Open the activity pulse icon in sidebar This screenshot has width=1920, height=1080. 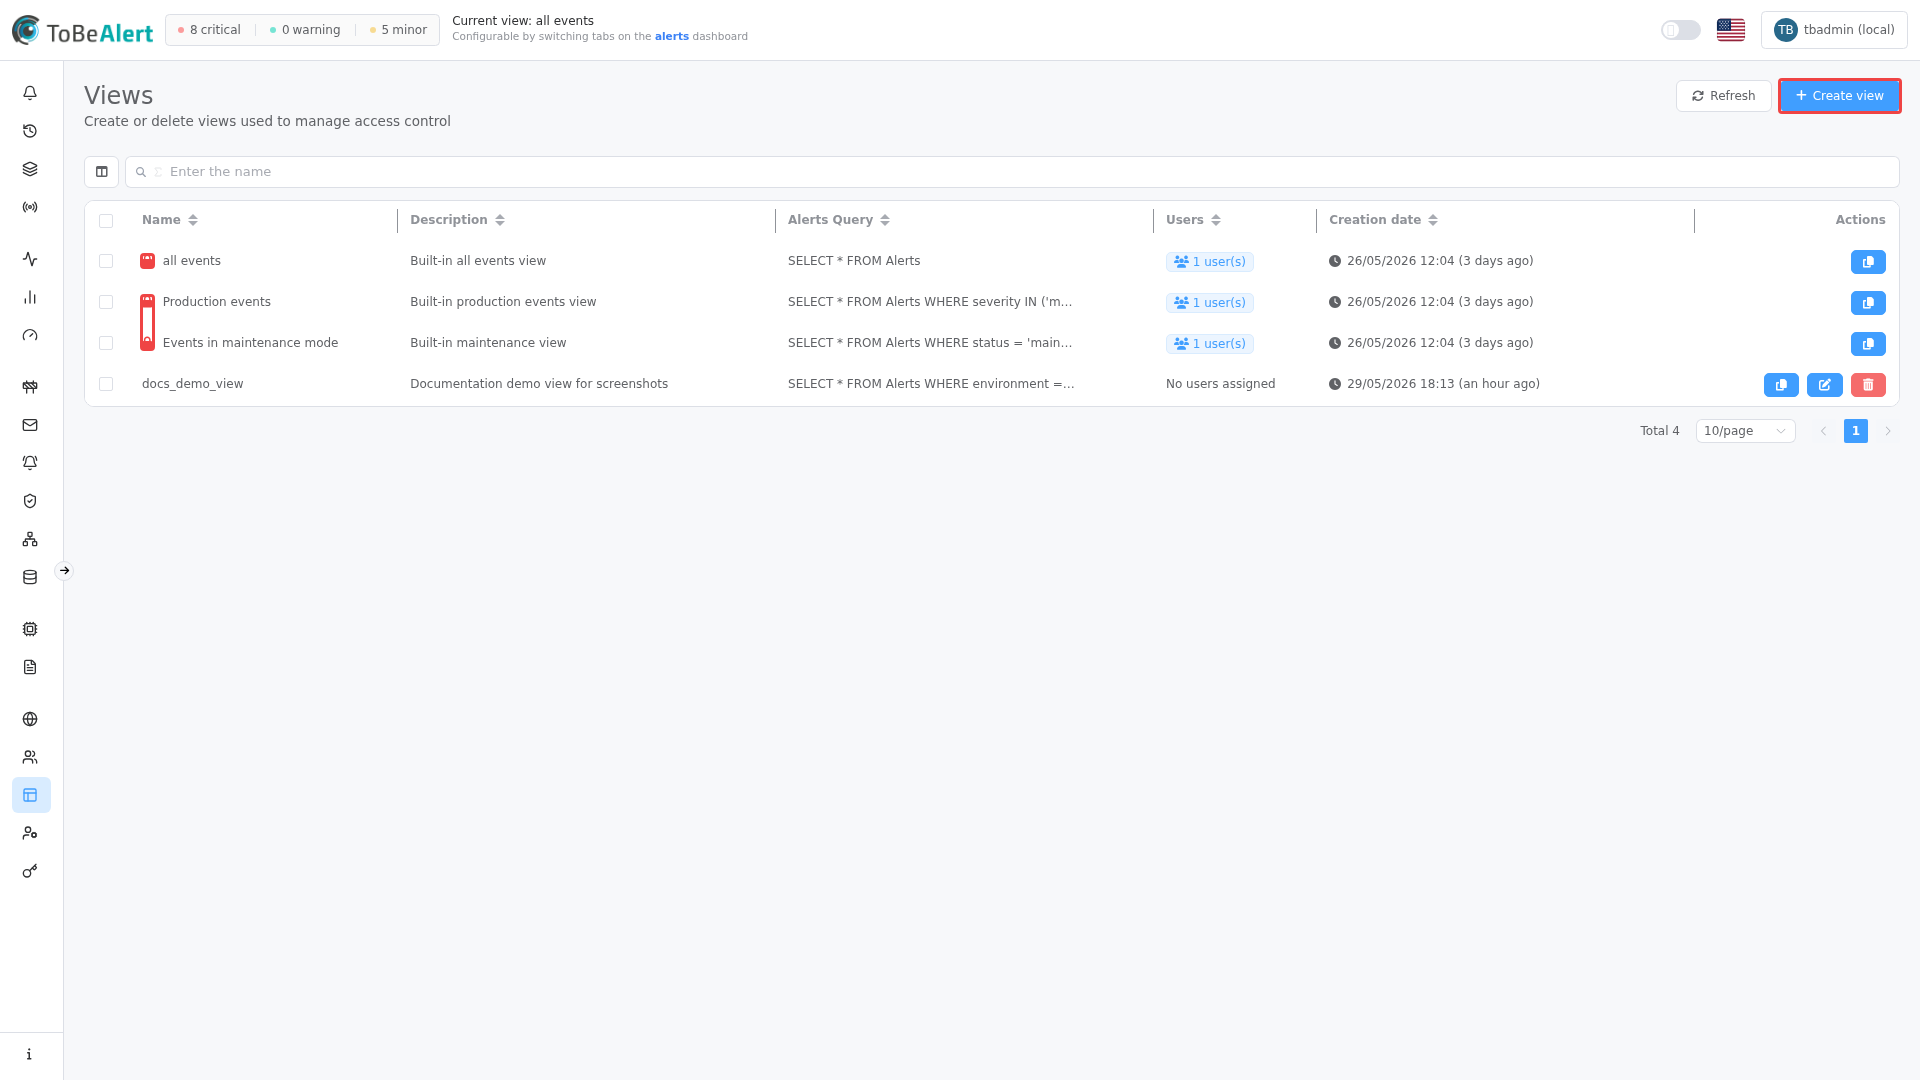[30, 259]
